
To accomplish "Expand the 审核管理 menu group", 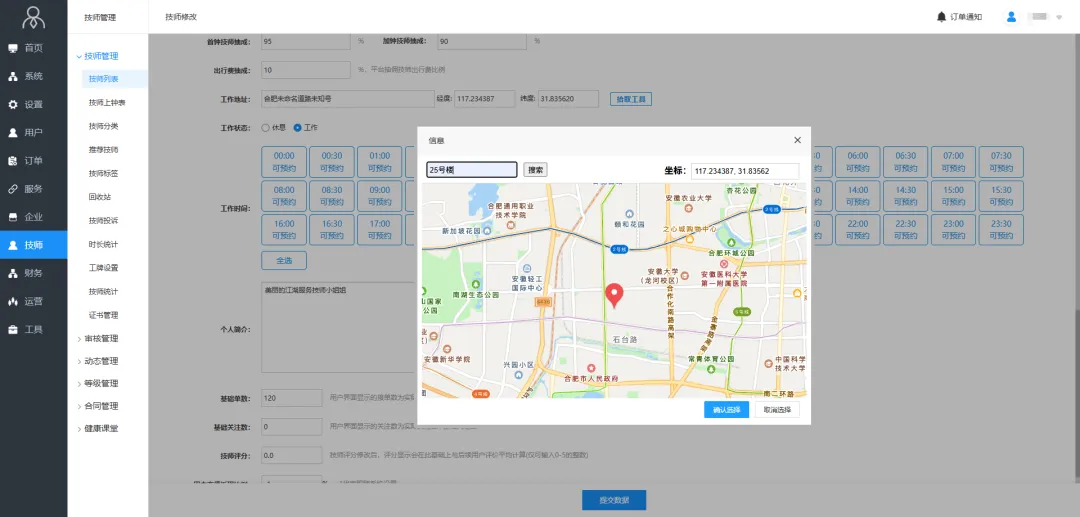I will [101, 338].
